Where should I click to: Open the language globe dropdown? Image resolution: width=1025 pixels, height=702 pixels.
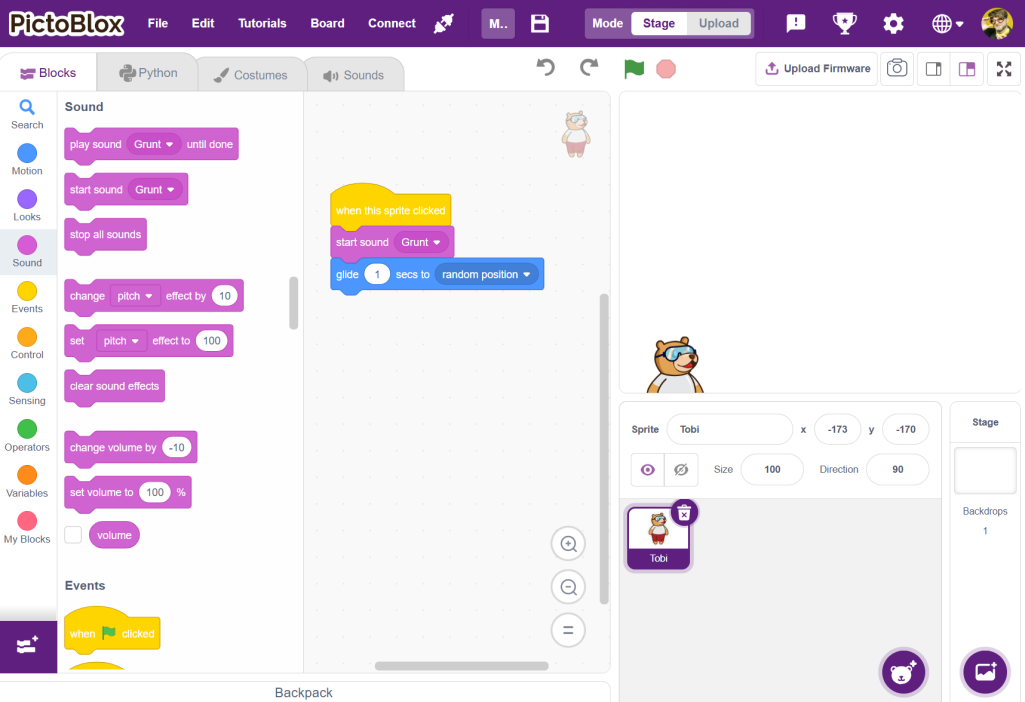pyautogui.click(x=941, y=21)
